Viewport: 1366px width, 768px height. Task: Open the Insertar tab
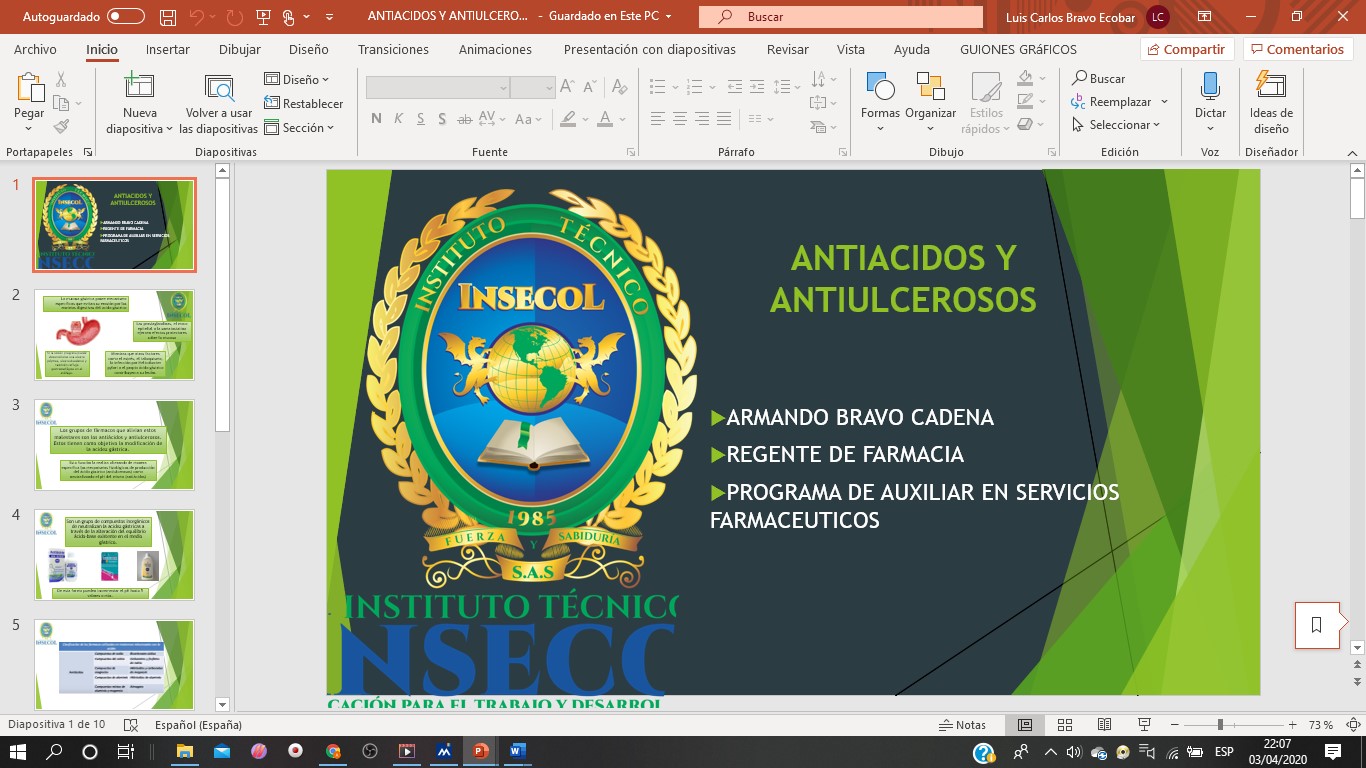[x=168, y=49]
